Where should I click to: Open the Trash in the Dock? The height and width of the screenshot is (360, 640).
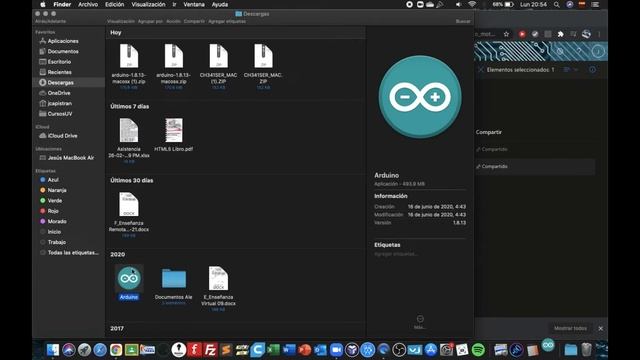click(587, 350)
